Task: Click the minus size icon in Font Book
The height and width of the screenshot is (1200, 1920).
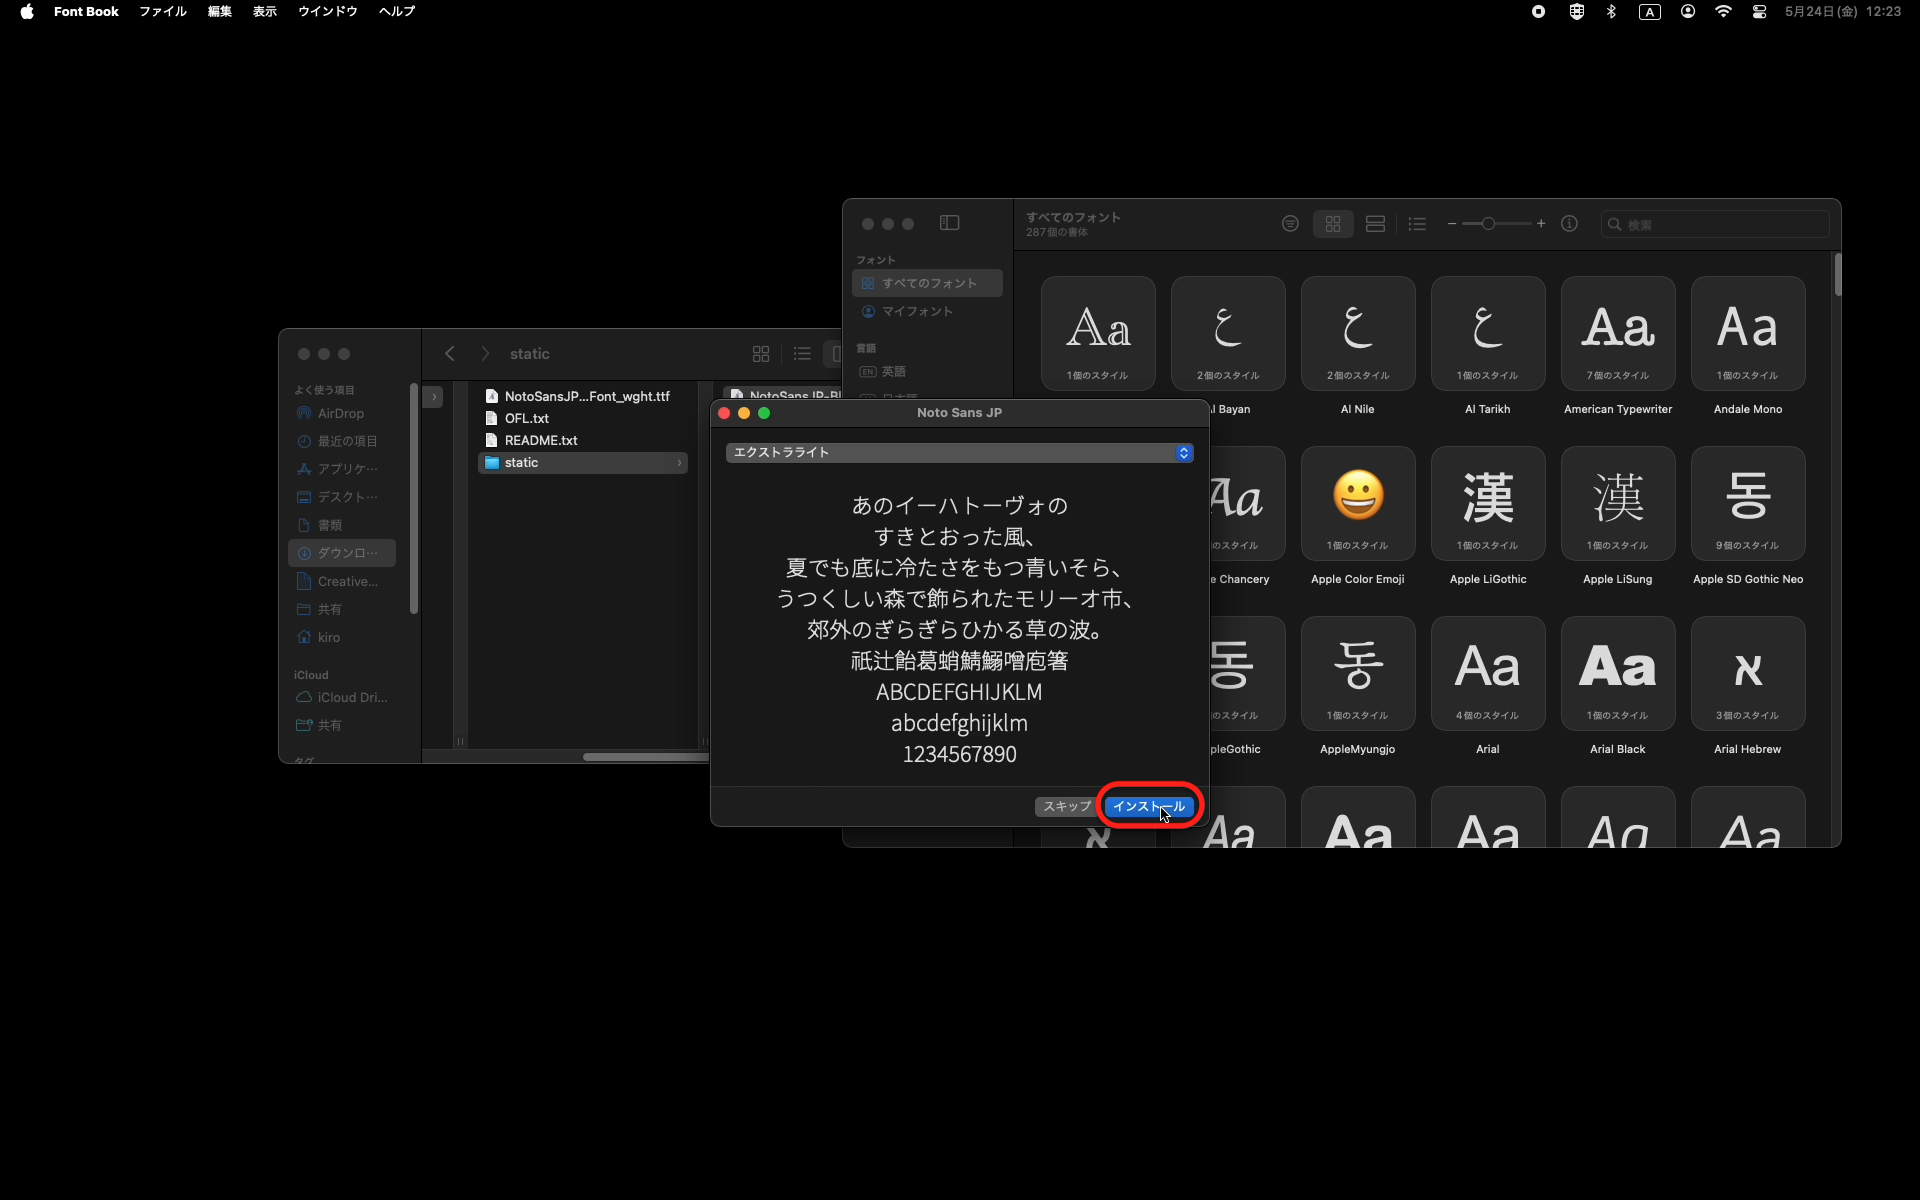Action: 1452,224
